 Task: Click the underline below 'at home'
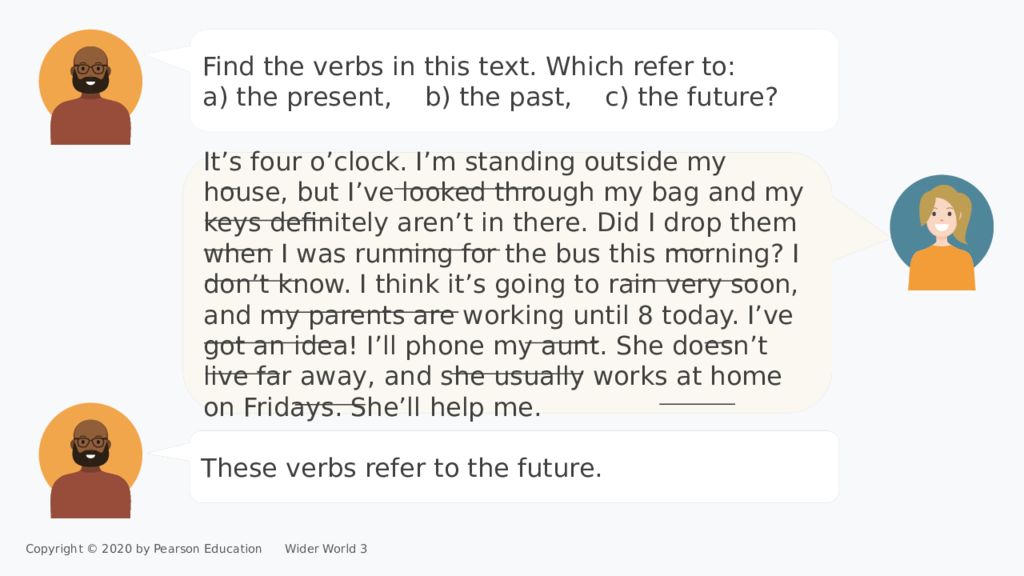(697, 404)
